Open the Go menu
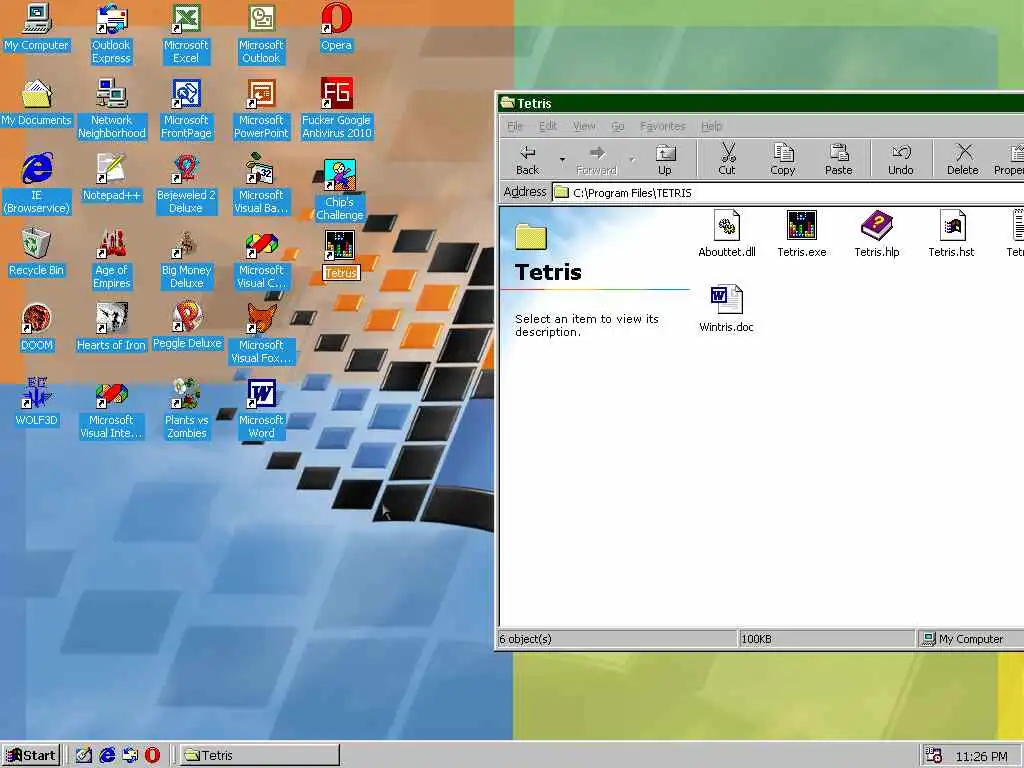1024x768 pixels. tap(618, 126)
